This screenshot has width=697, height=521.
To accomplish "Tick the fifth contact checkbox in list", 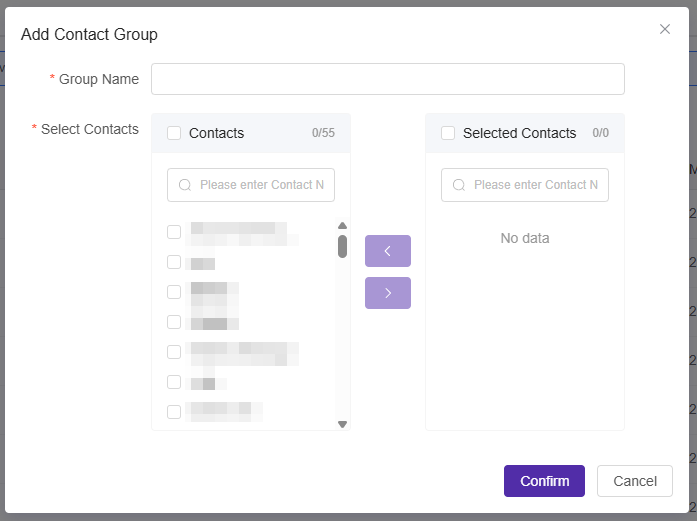I will (174, 352).
